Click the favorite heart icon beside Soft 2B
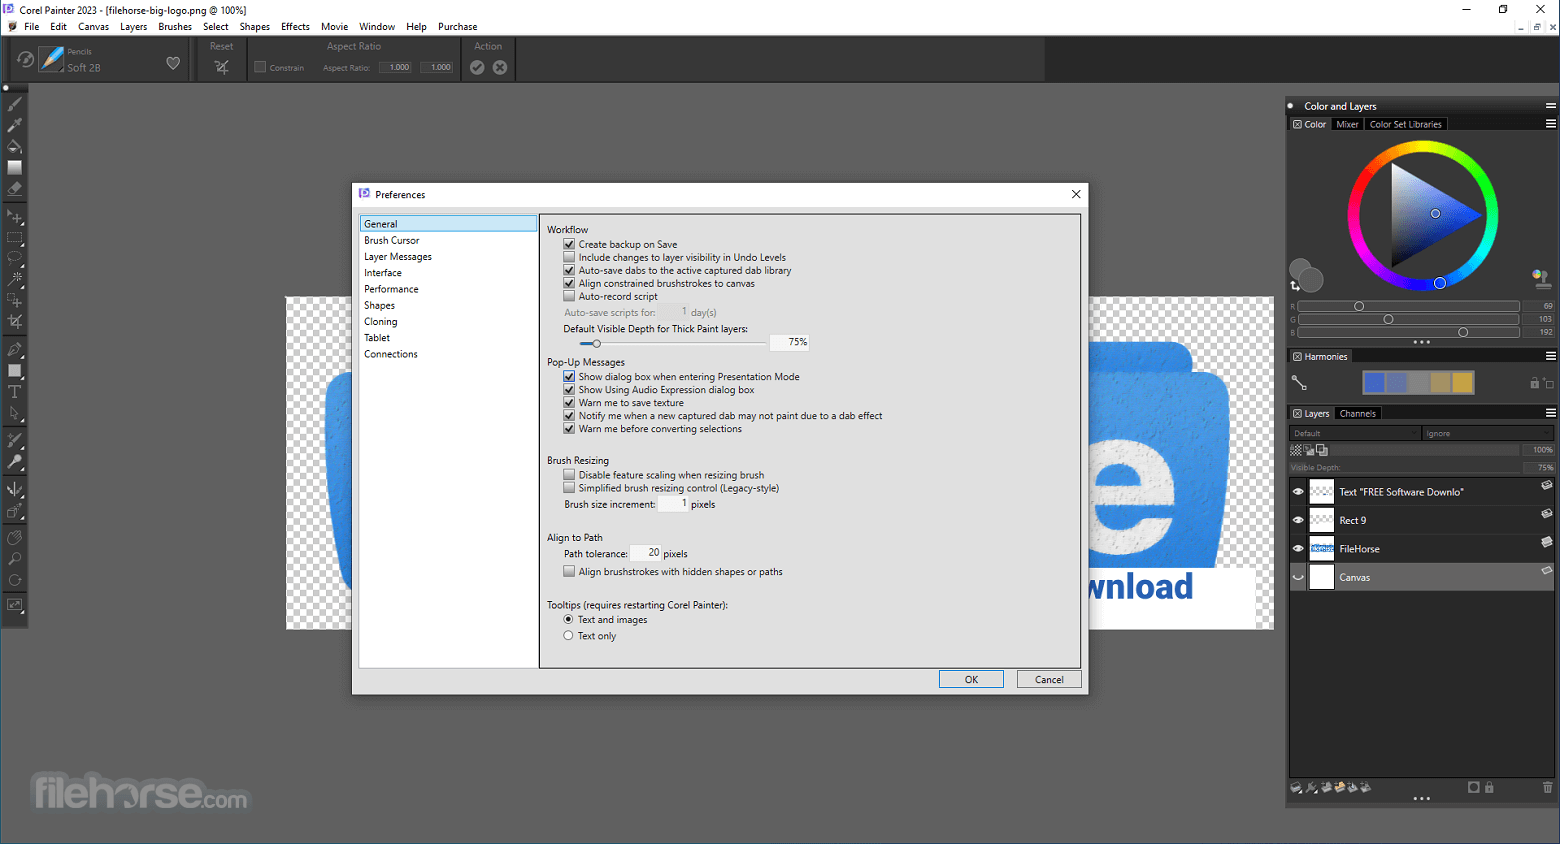 [173, 63]
